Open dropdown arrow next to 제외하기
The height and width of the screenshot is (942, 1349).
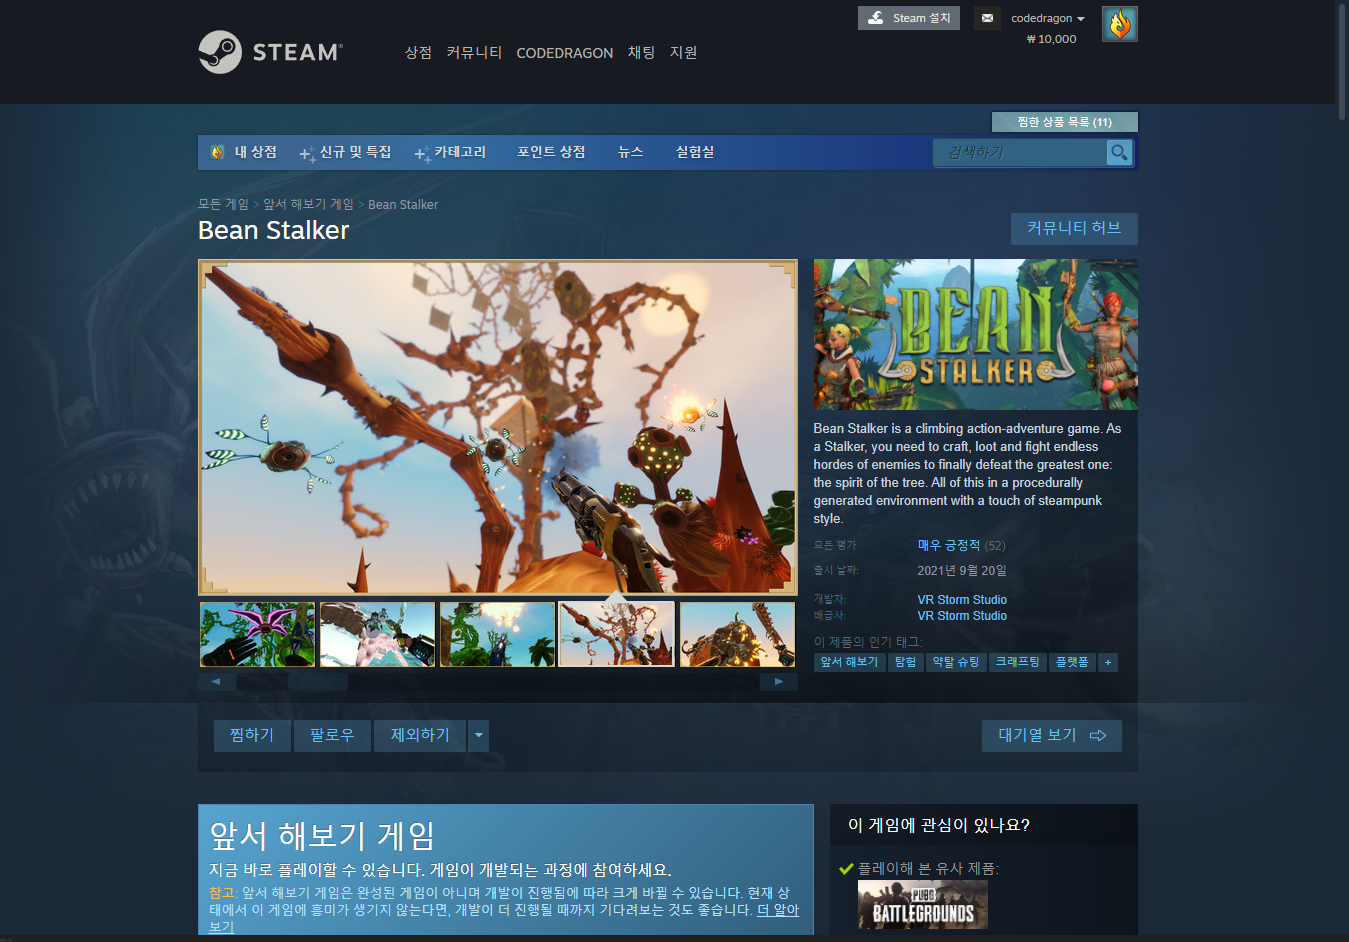point(478,736)
